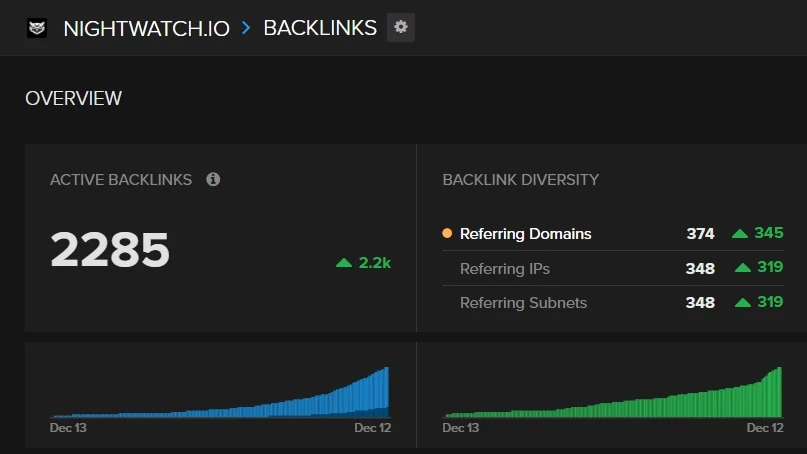Select the orange Referring Domains indicator dot
Viewport: 807px width, 454px height.
[447, 234]
